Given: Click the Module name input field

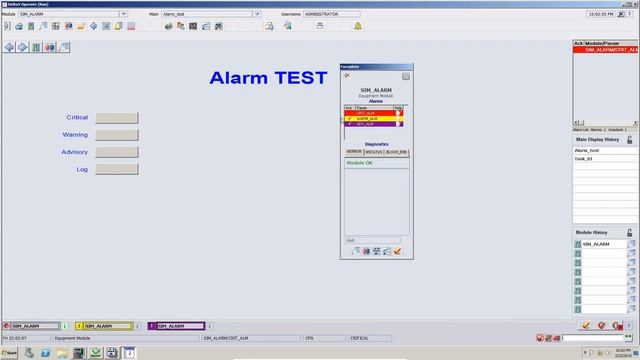Looking at the screenshot, I should [x=68, y=14].
